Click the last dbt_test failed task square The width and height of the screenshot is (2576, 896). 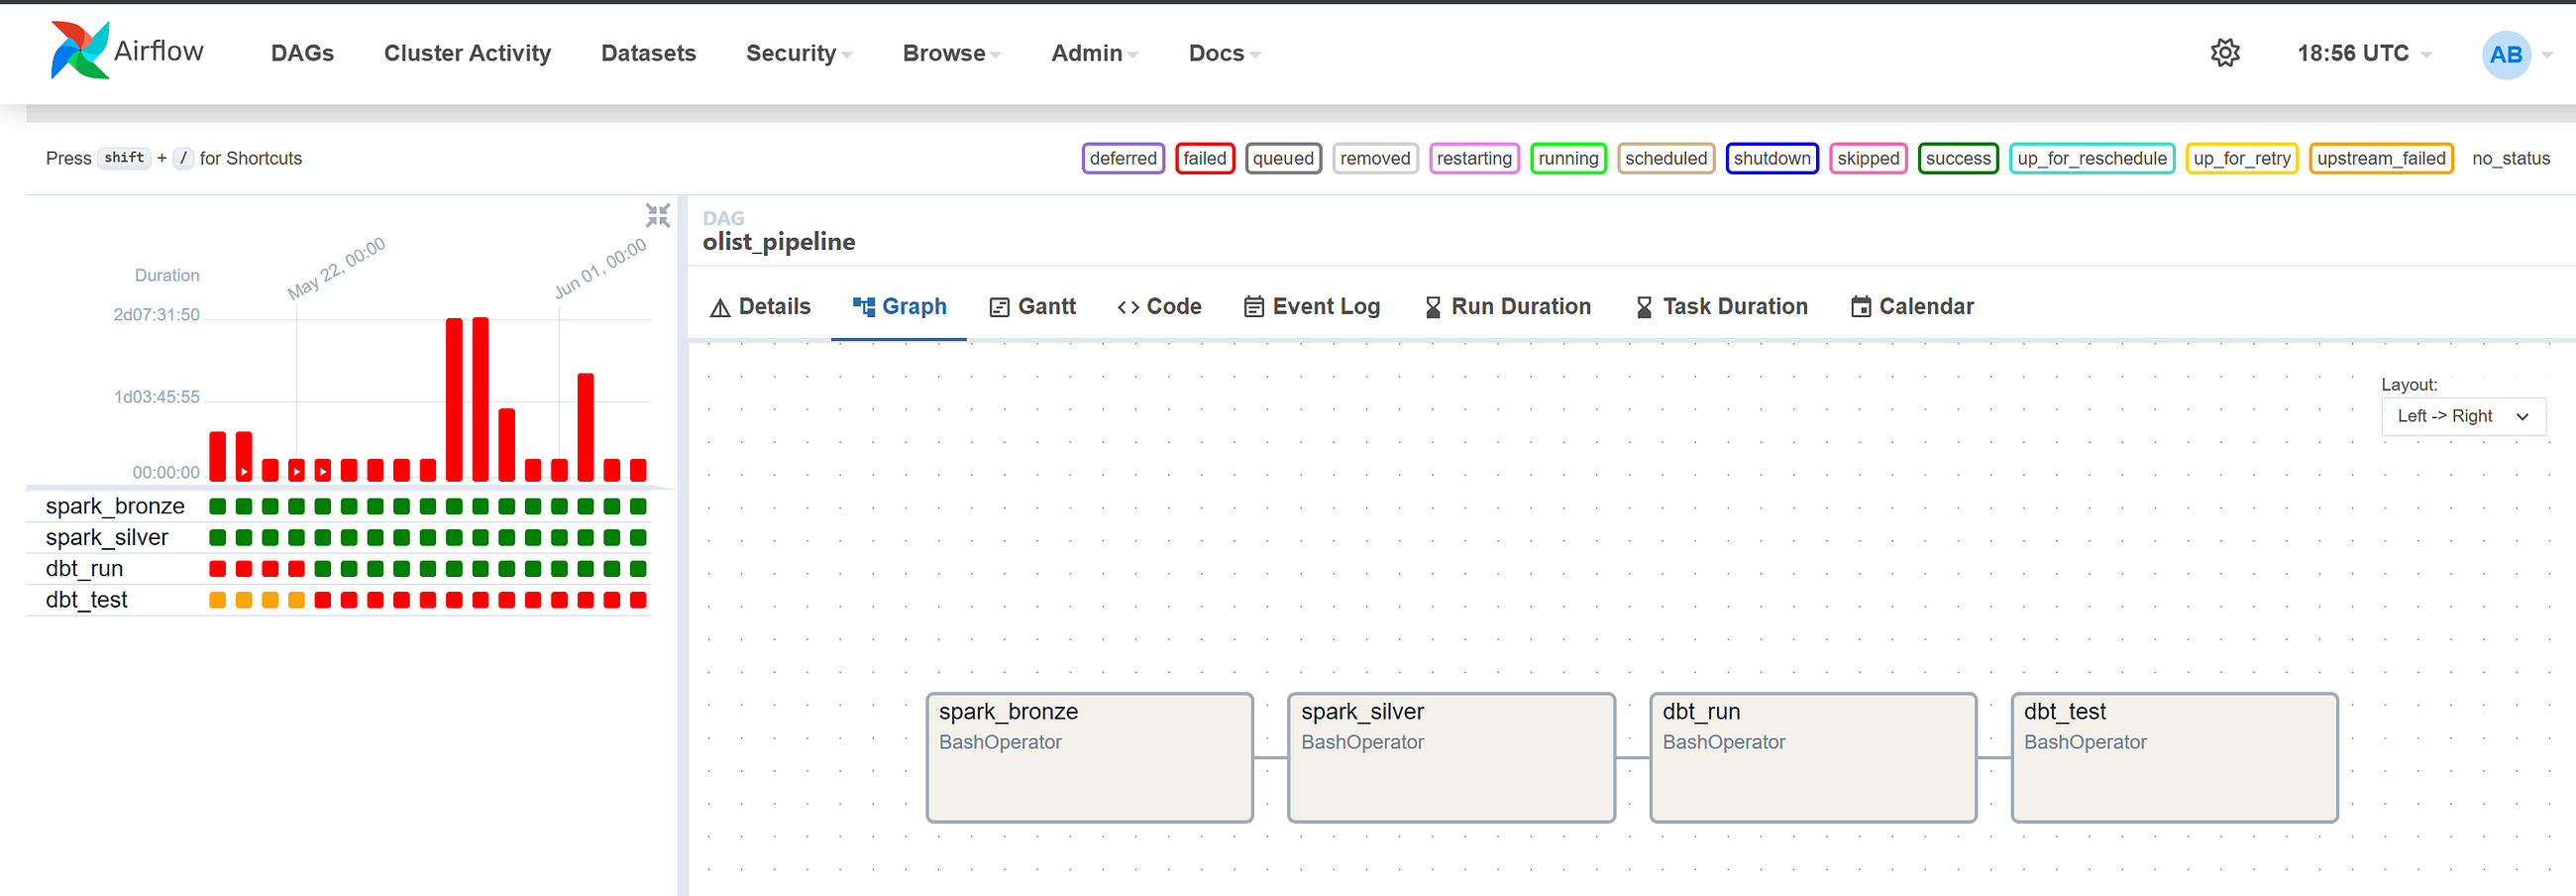click(638, 600)
